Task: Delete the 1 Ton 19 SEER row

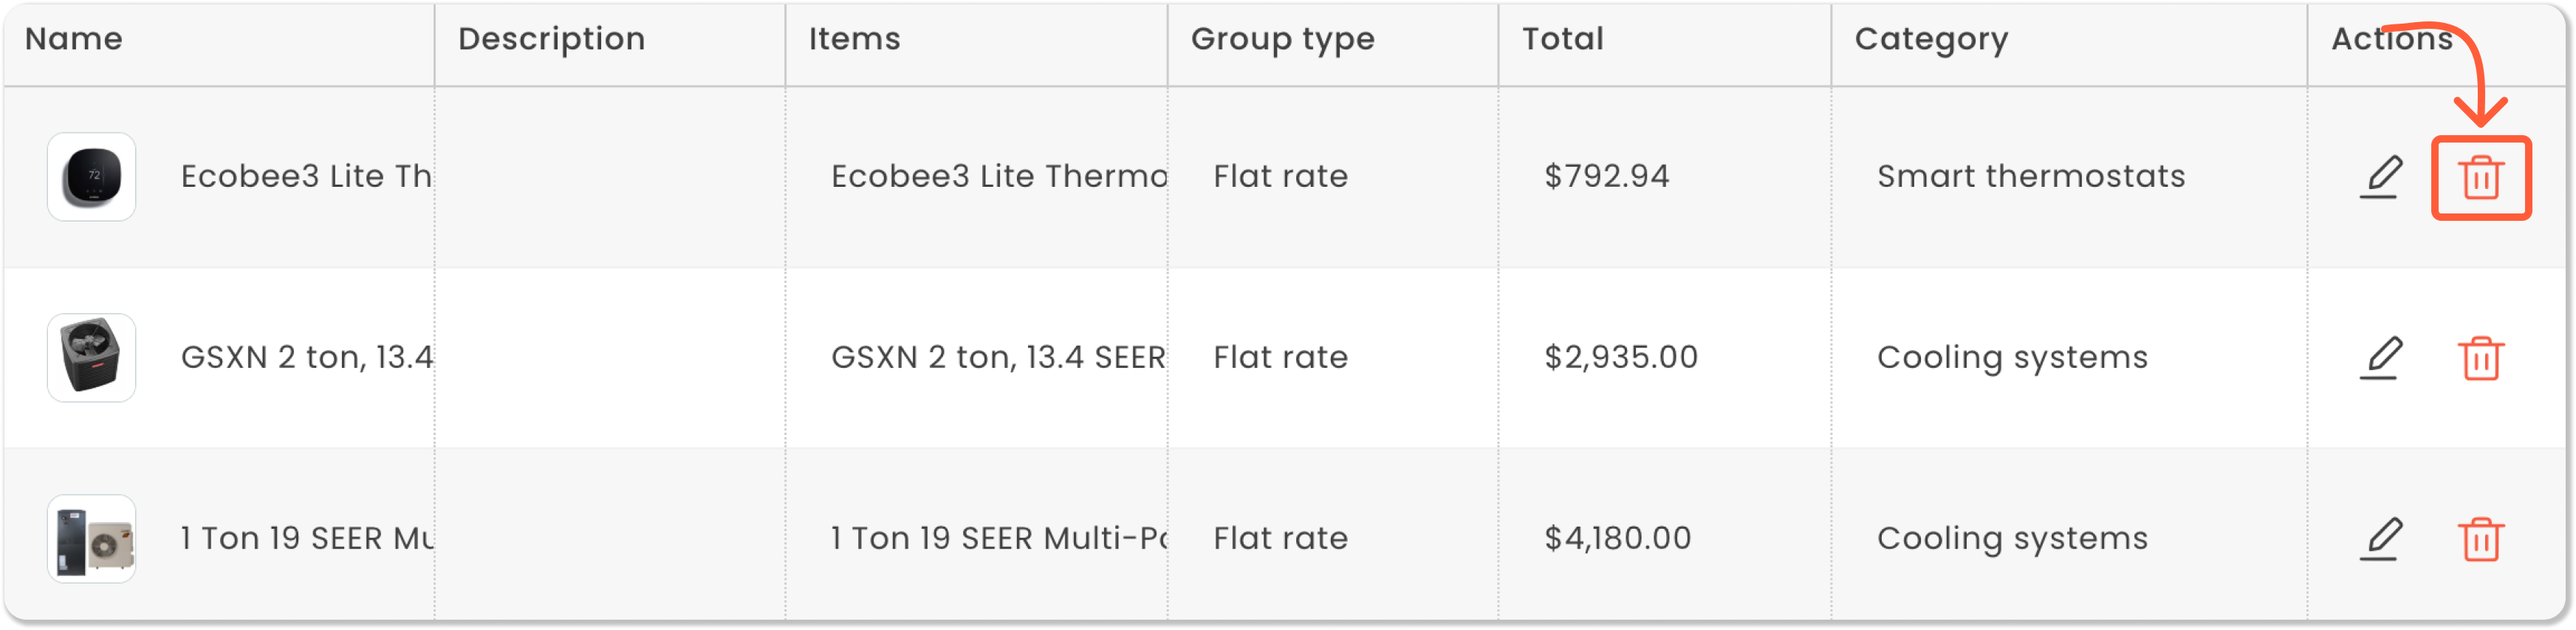Action: coord(2480,540)
